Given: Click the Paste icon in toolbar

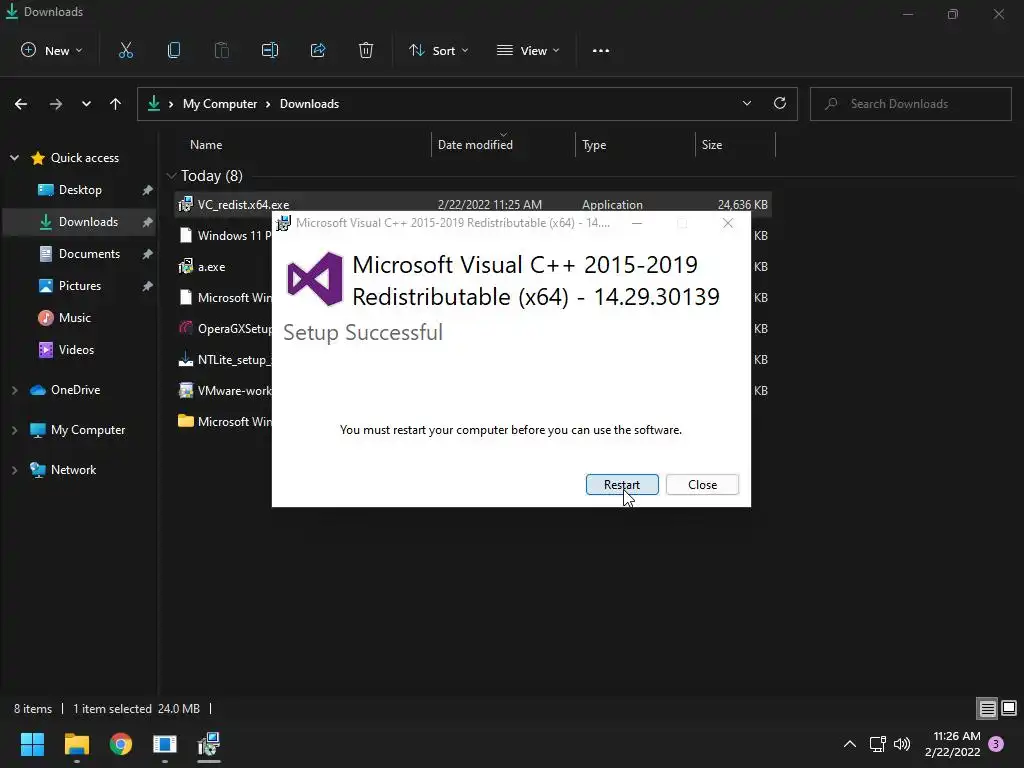Looking at the screenshot, I should pyautogui.click(x=222, y=50).
